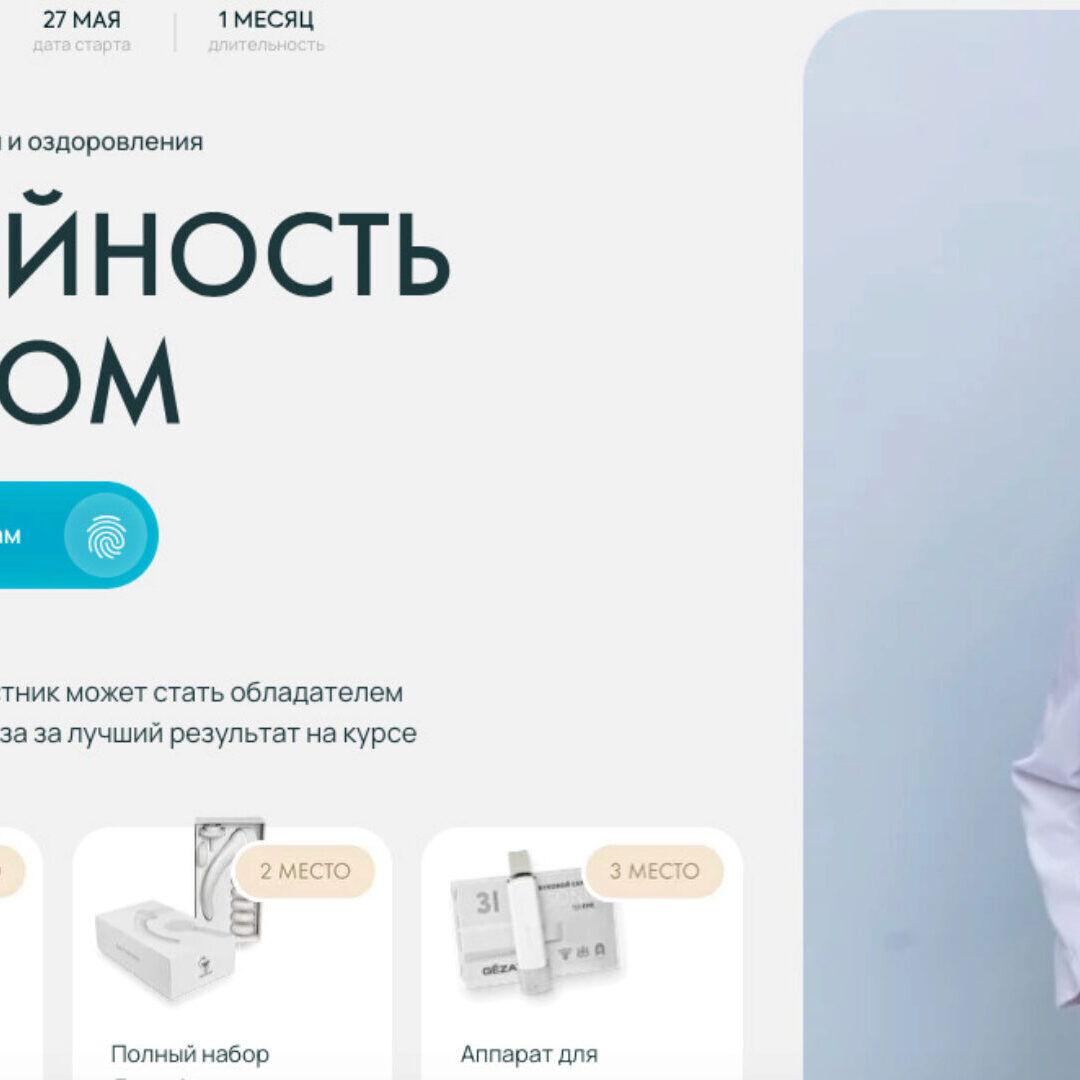1080x1080 pixels.
Task: Click the Полный набор prize title
Action: click(190, 1054)
